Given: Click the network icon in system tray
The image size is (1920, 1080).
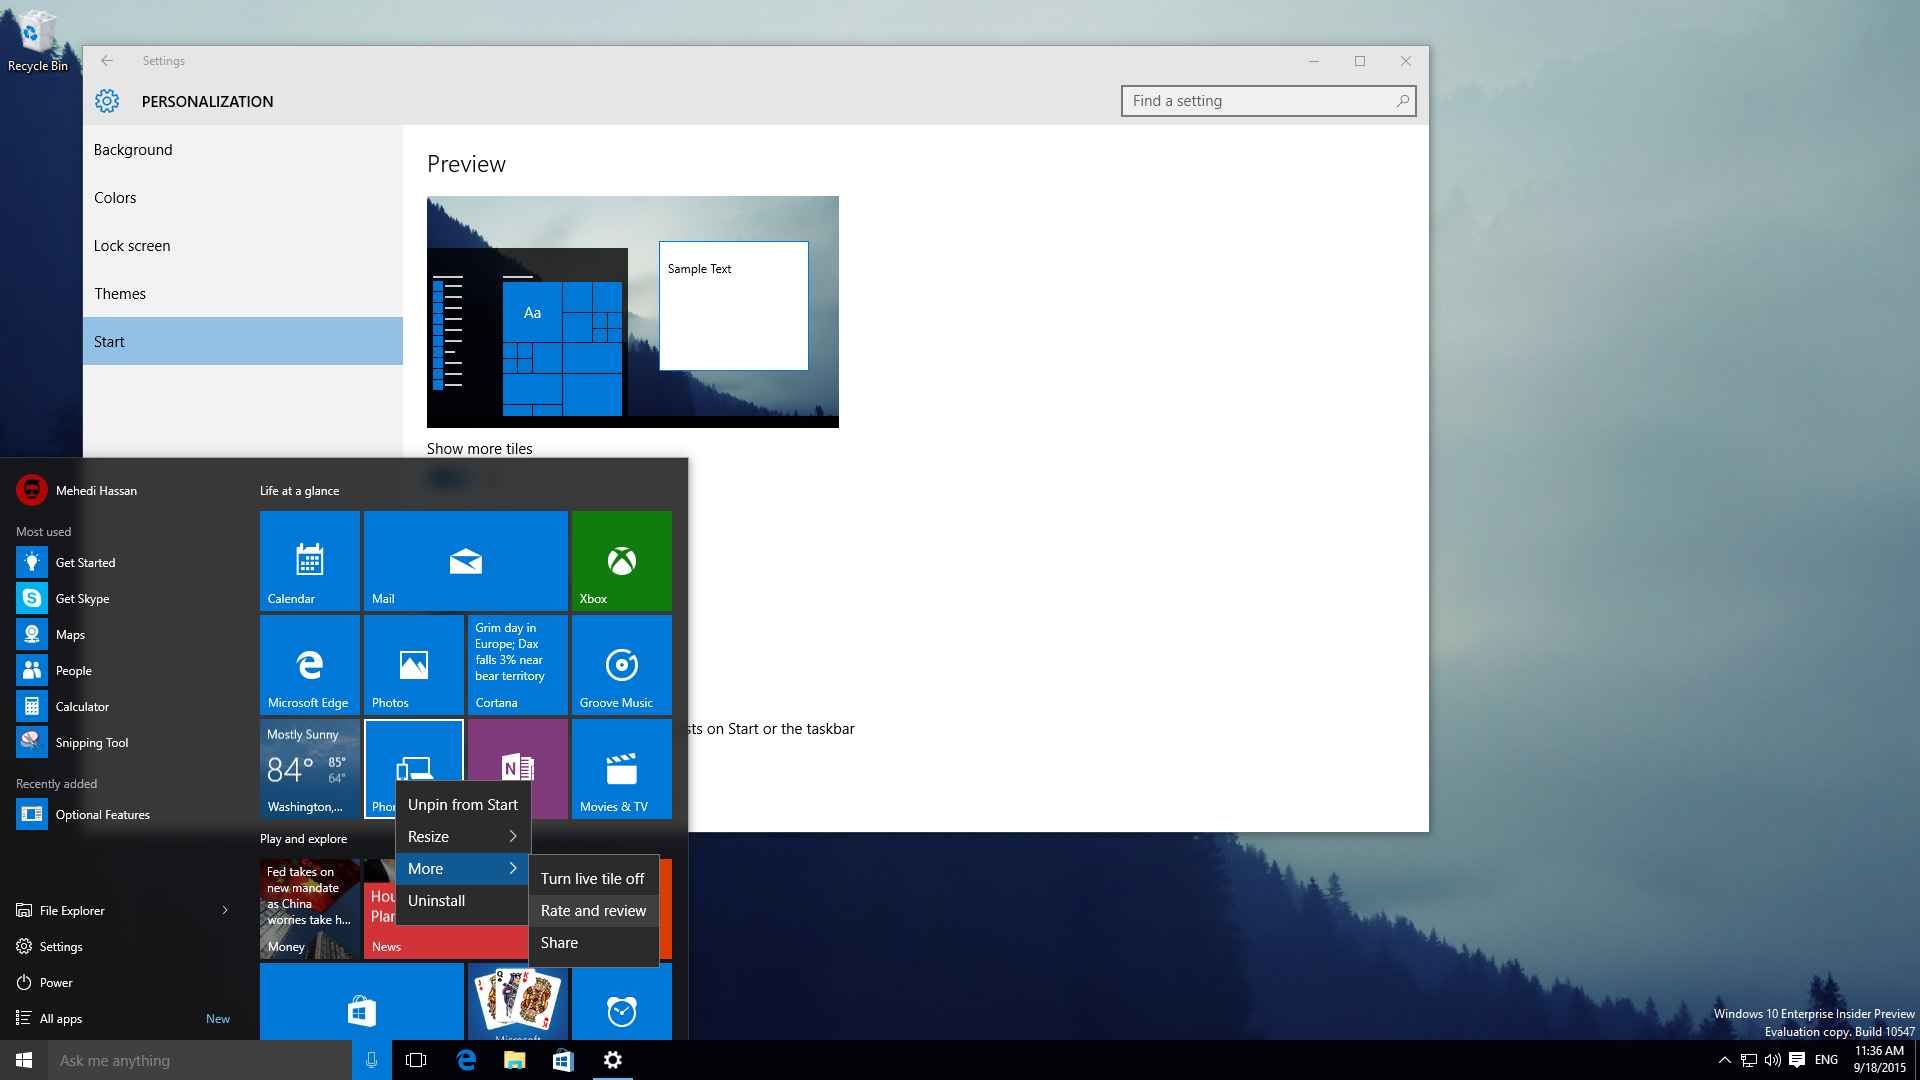Looking at the screenshot, I should point(1748,1060).
